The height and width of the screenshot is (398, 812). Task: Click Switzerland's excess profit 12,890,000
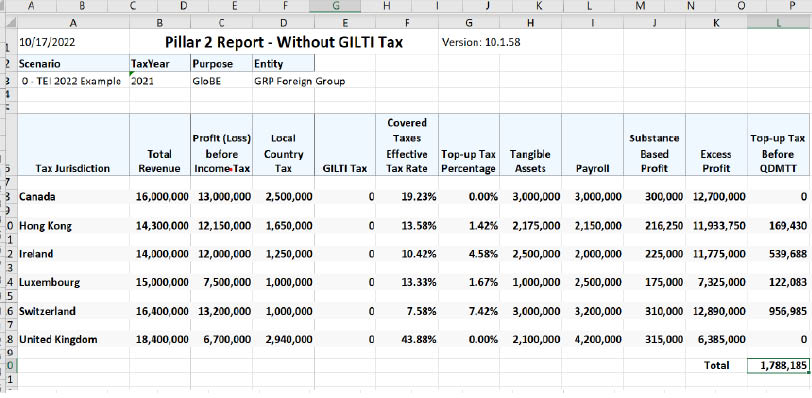tap(717, 311)
